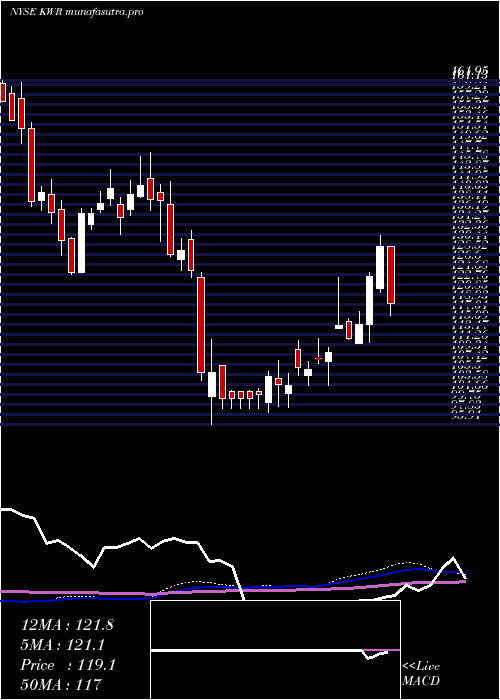Click the tall white candle before last red candle
Image resolution: width=500 pixels, height=700 pixels.
pos(380,267)
